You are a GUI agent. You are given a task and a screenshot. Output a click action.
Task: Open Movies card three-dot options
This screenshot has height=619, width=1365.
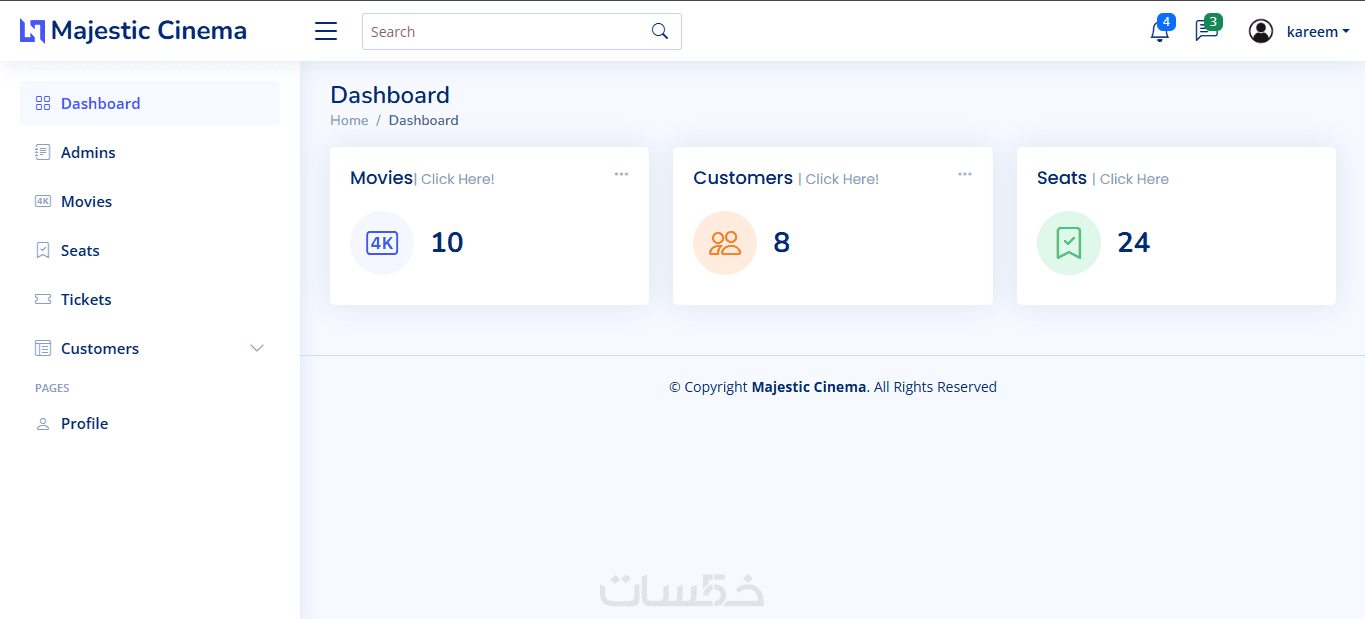pyautogui.click(x=621, y=174)
